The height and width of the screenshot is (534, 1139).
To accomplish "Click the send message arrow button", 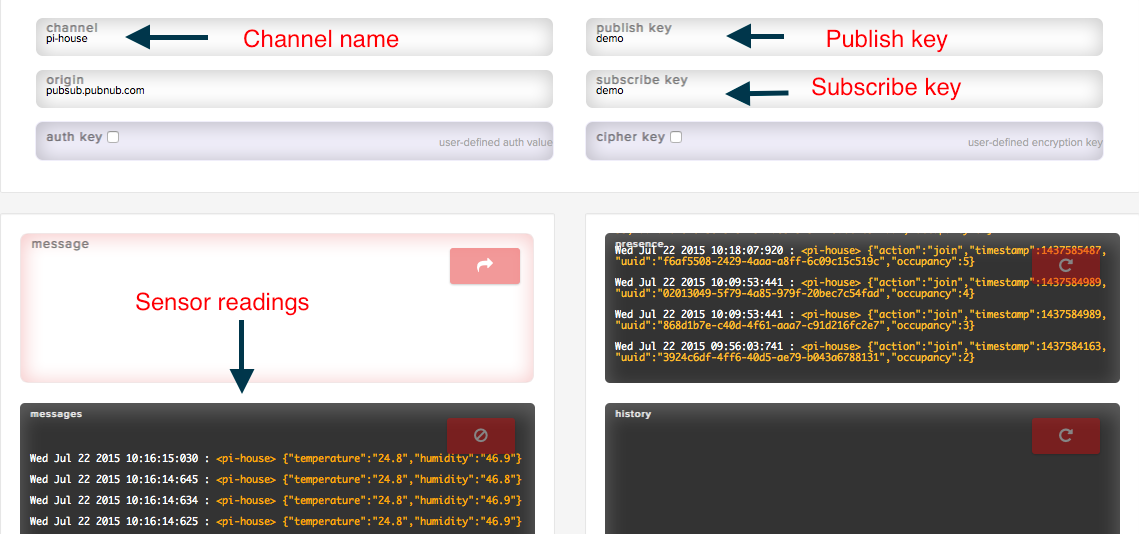I will pos(485,266).
